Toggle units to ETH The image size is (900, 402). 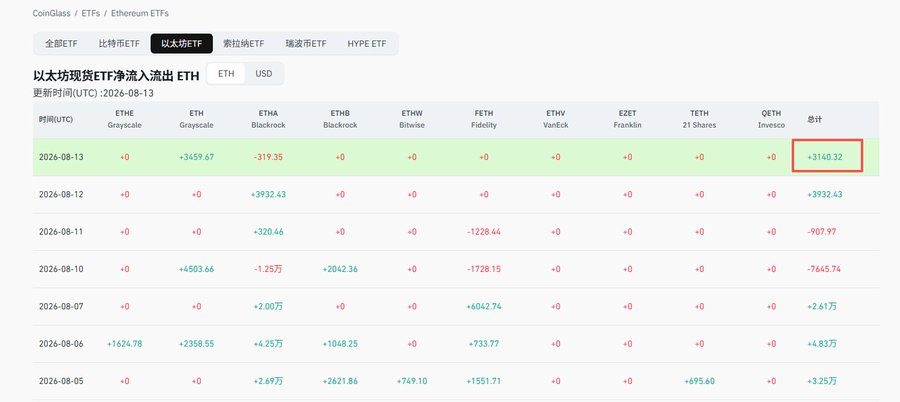[x=226, y=74]
